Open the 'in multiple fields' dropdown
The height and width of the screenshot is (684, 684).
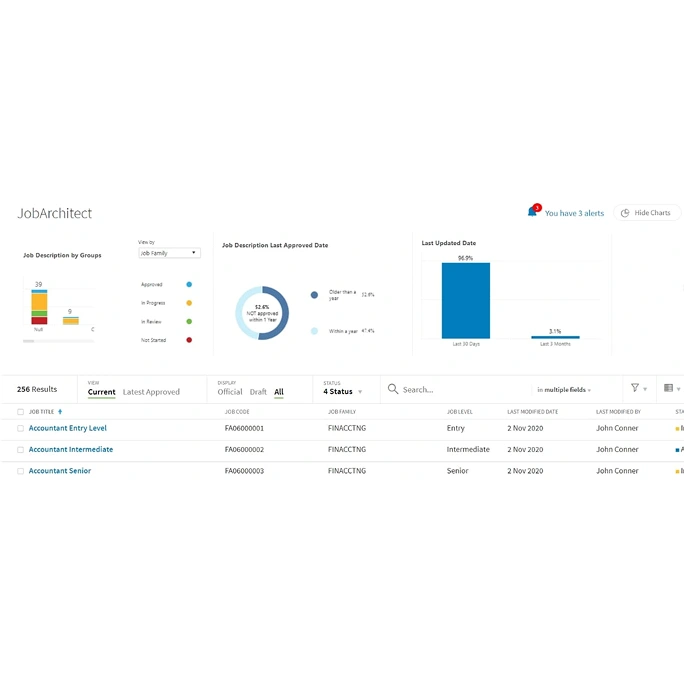click(564, 390)
